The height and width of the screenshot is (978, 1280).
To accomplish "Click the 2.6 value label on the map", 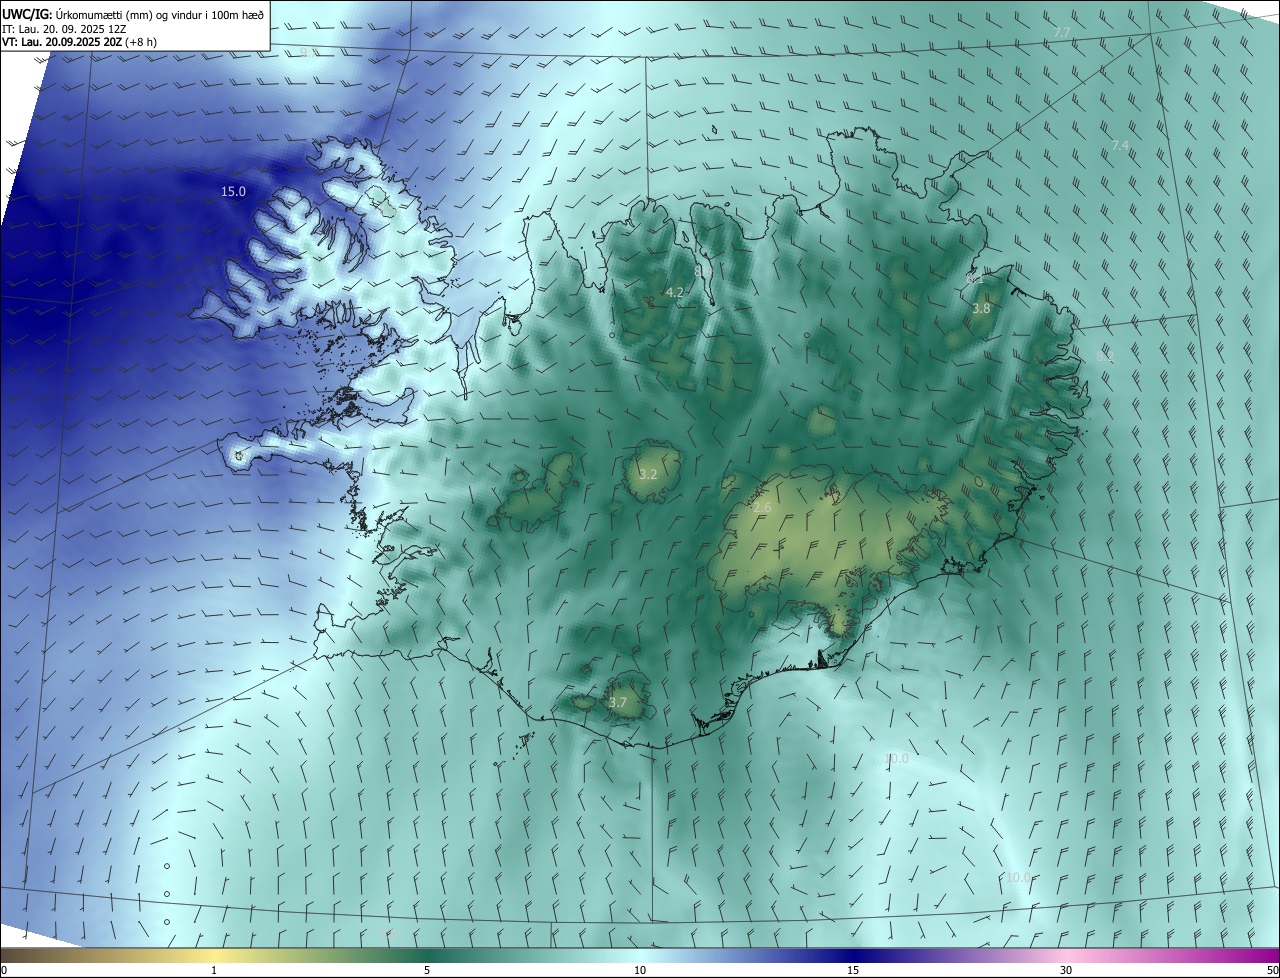I will click(x=762, y=509).
